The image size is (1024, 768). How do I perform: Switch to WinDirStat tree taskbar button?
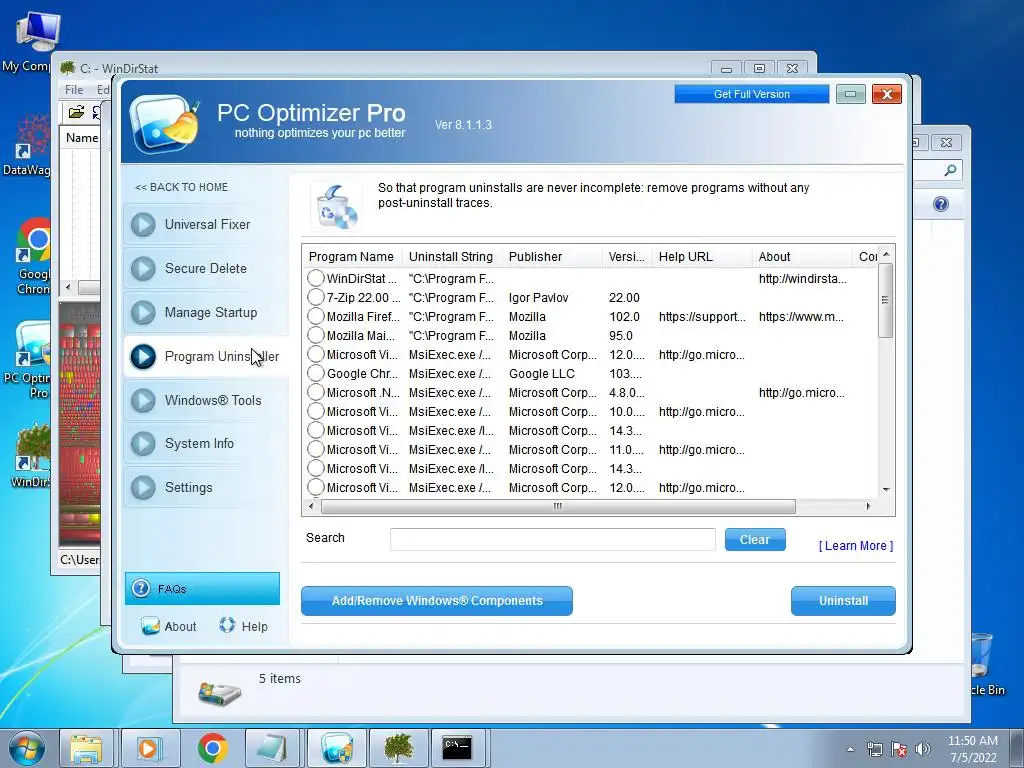tap(398, 748)
